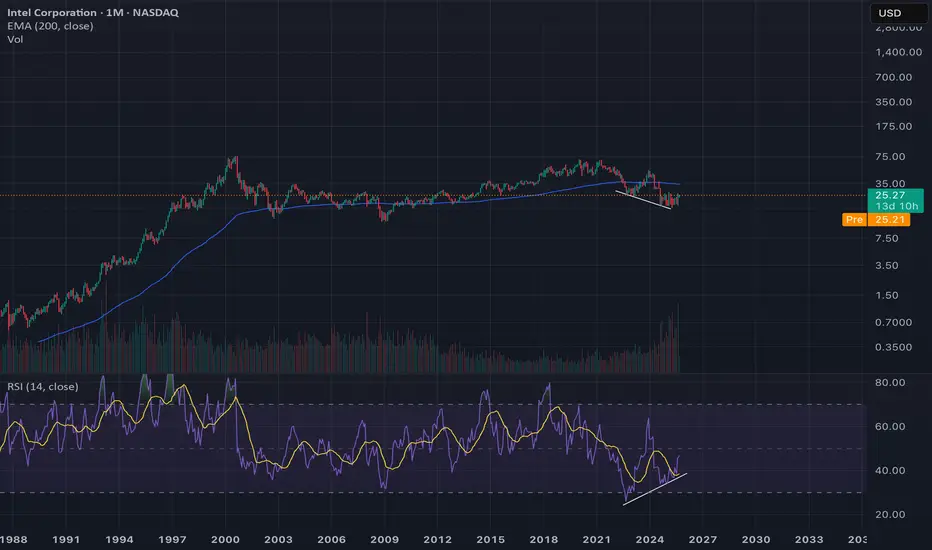Viewport: 932px width, 550px height.
Task: Click the 700.00 price axis label
Action: click(893, 77)
